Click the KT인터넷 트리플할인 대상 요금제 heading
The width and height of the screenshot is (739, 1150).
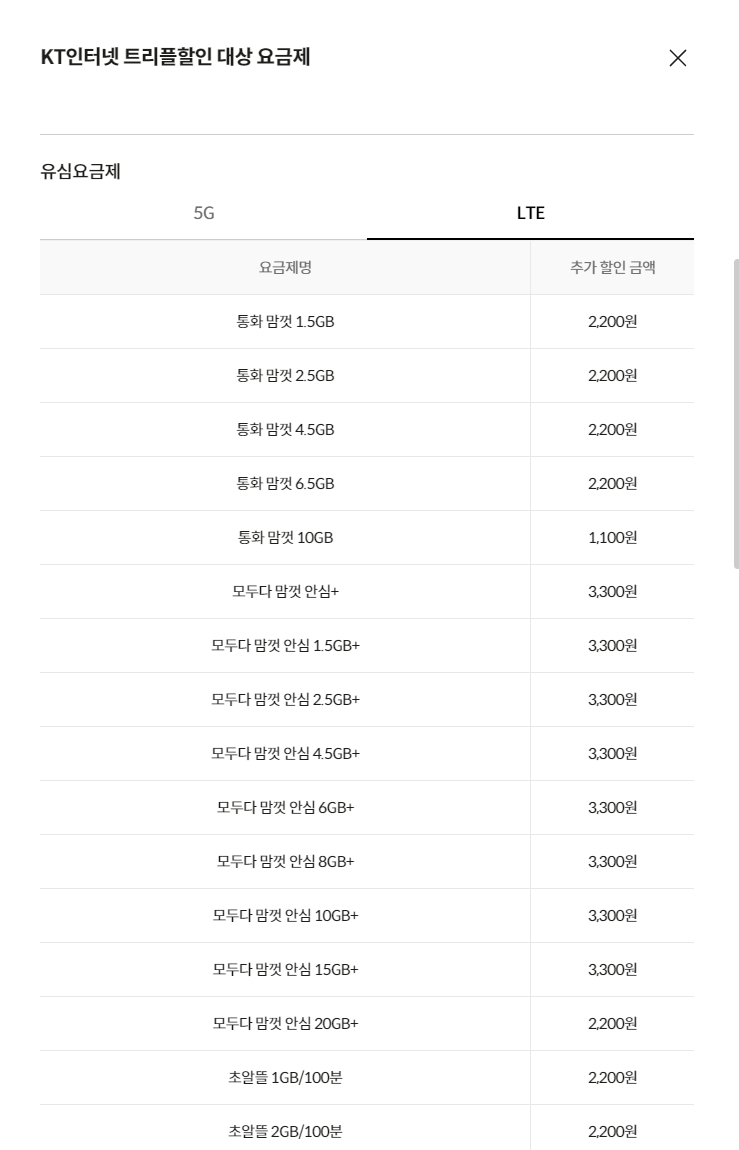[x=175, y=57]
